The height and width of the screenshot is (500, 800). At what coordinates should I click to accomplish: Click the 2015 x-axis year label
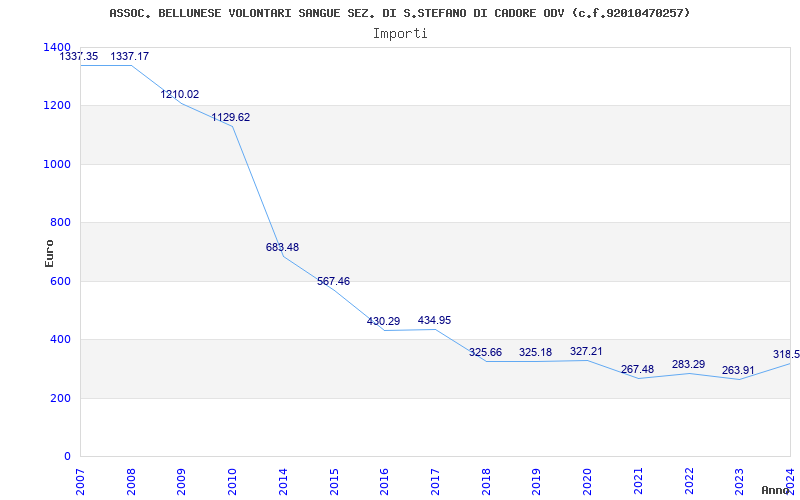[334, 481]
